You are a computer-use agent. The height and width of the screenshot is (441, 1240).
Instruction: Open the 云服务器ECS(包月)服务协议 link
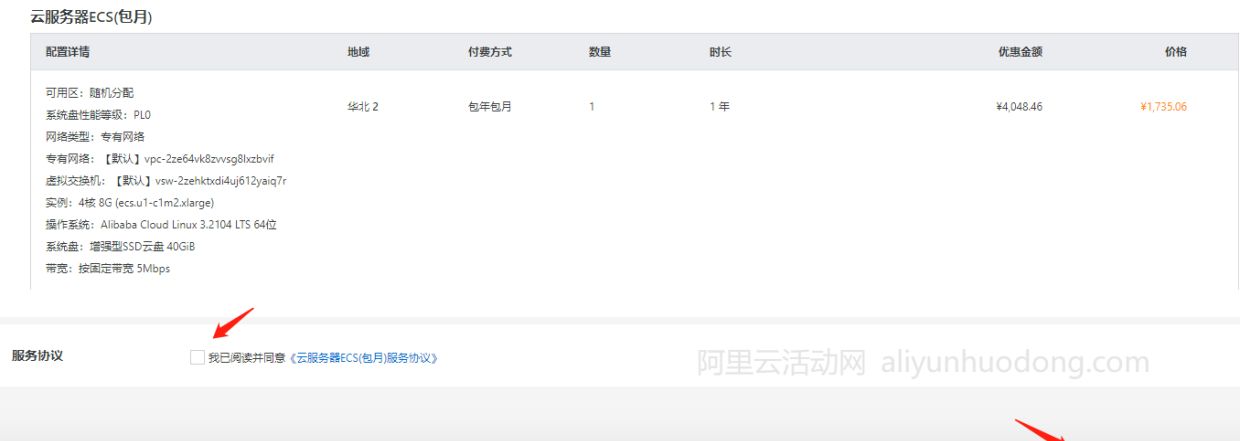tap(363, 357)
